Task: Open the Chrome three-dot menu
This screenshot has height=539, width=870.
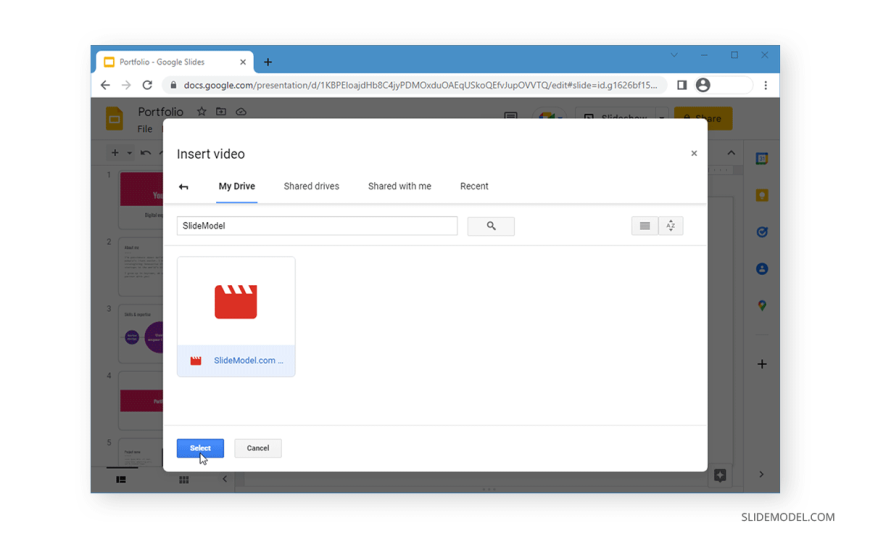Action: [766, 85]
